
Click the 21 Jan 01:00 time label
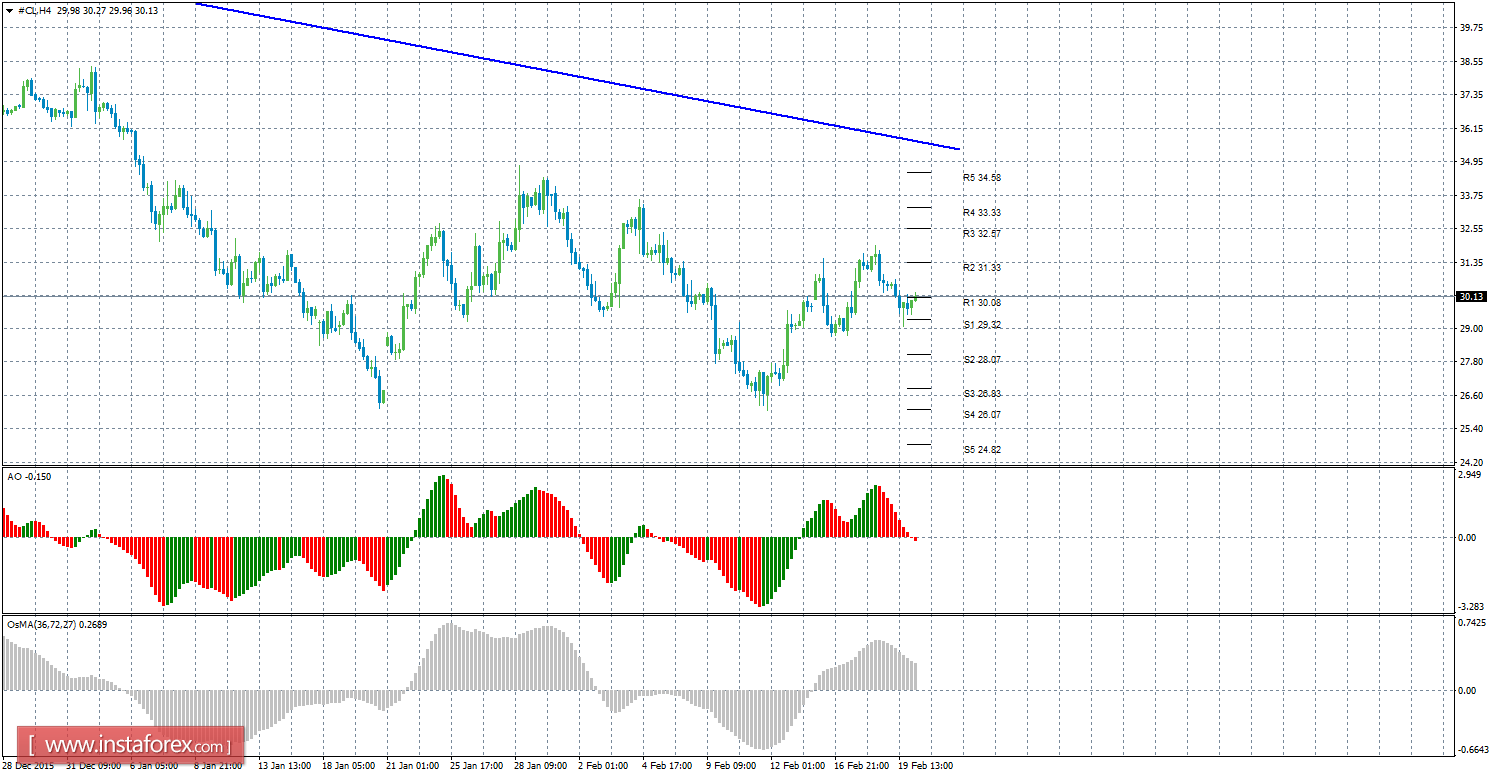pos(412,767)
